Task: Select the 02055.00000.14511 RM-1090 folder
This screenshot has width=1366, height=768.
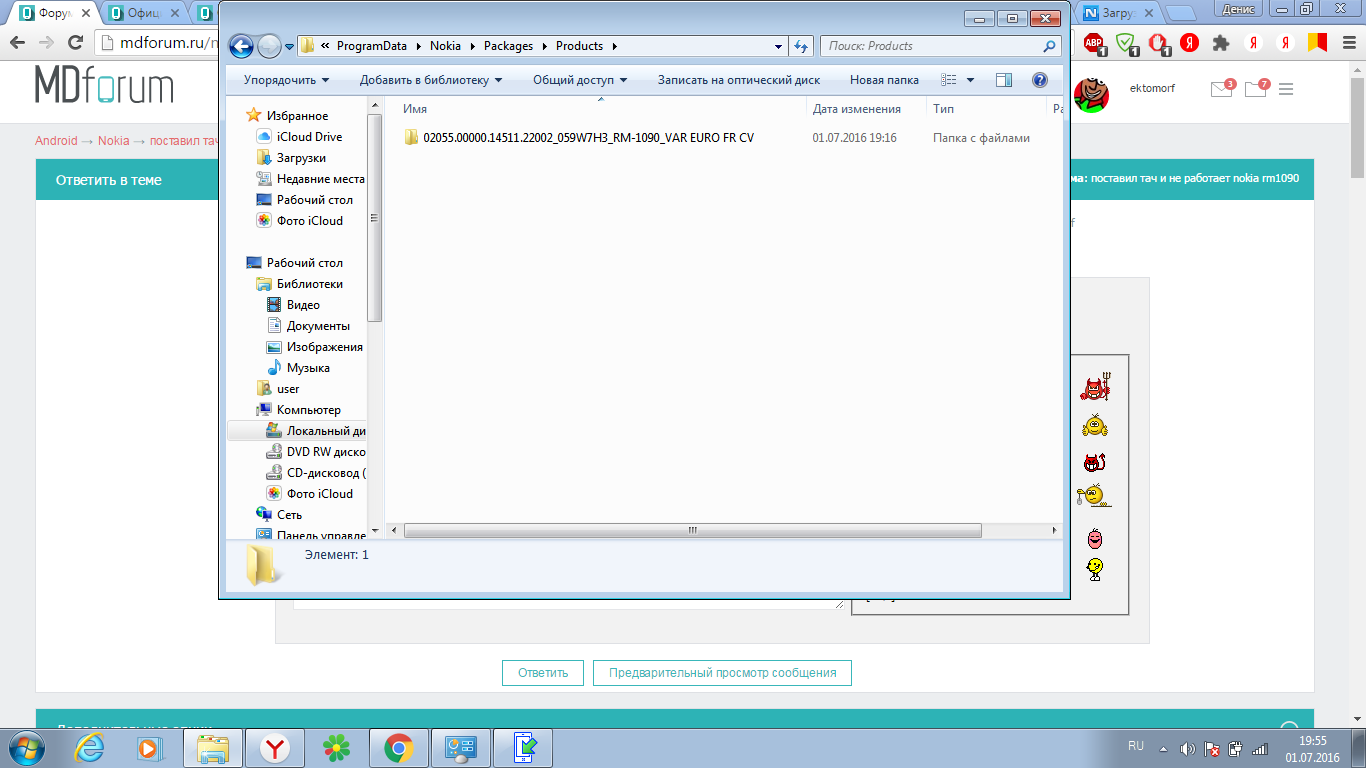Action: click(588, 138)
